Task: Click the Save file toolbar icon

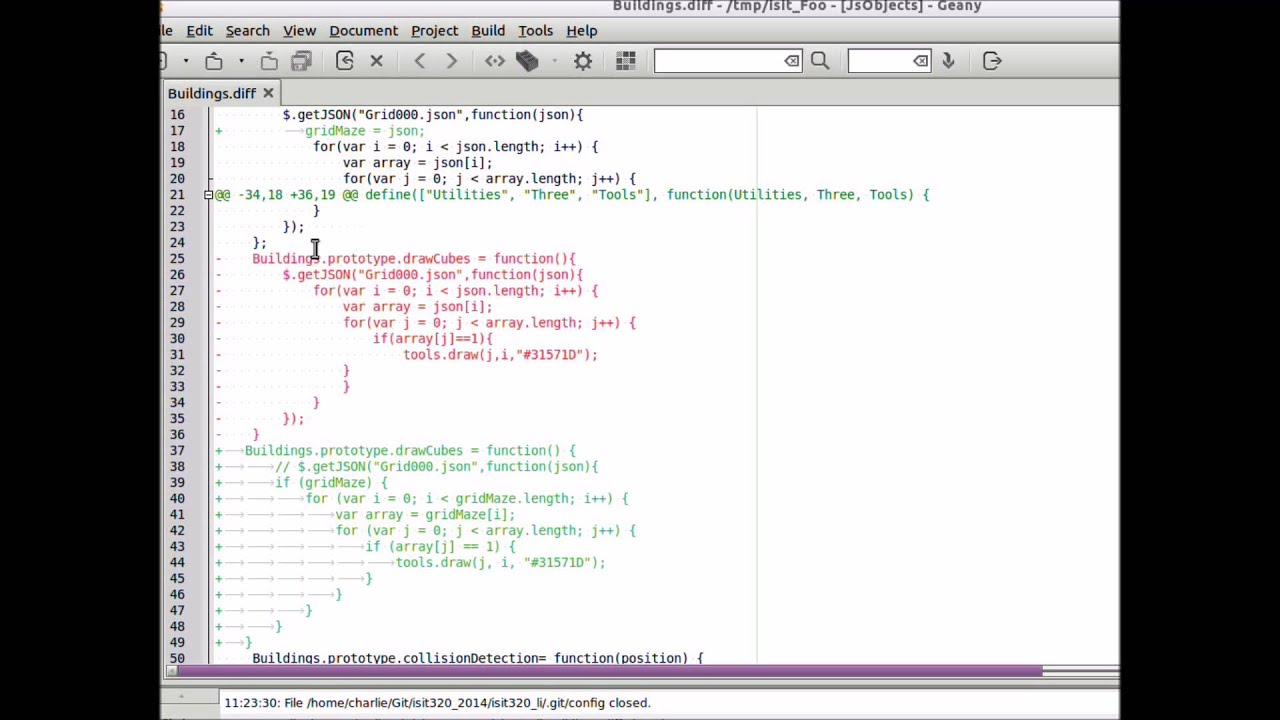Action: point(269,62)
